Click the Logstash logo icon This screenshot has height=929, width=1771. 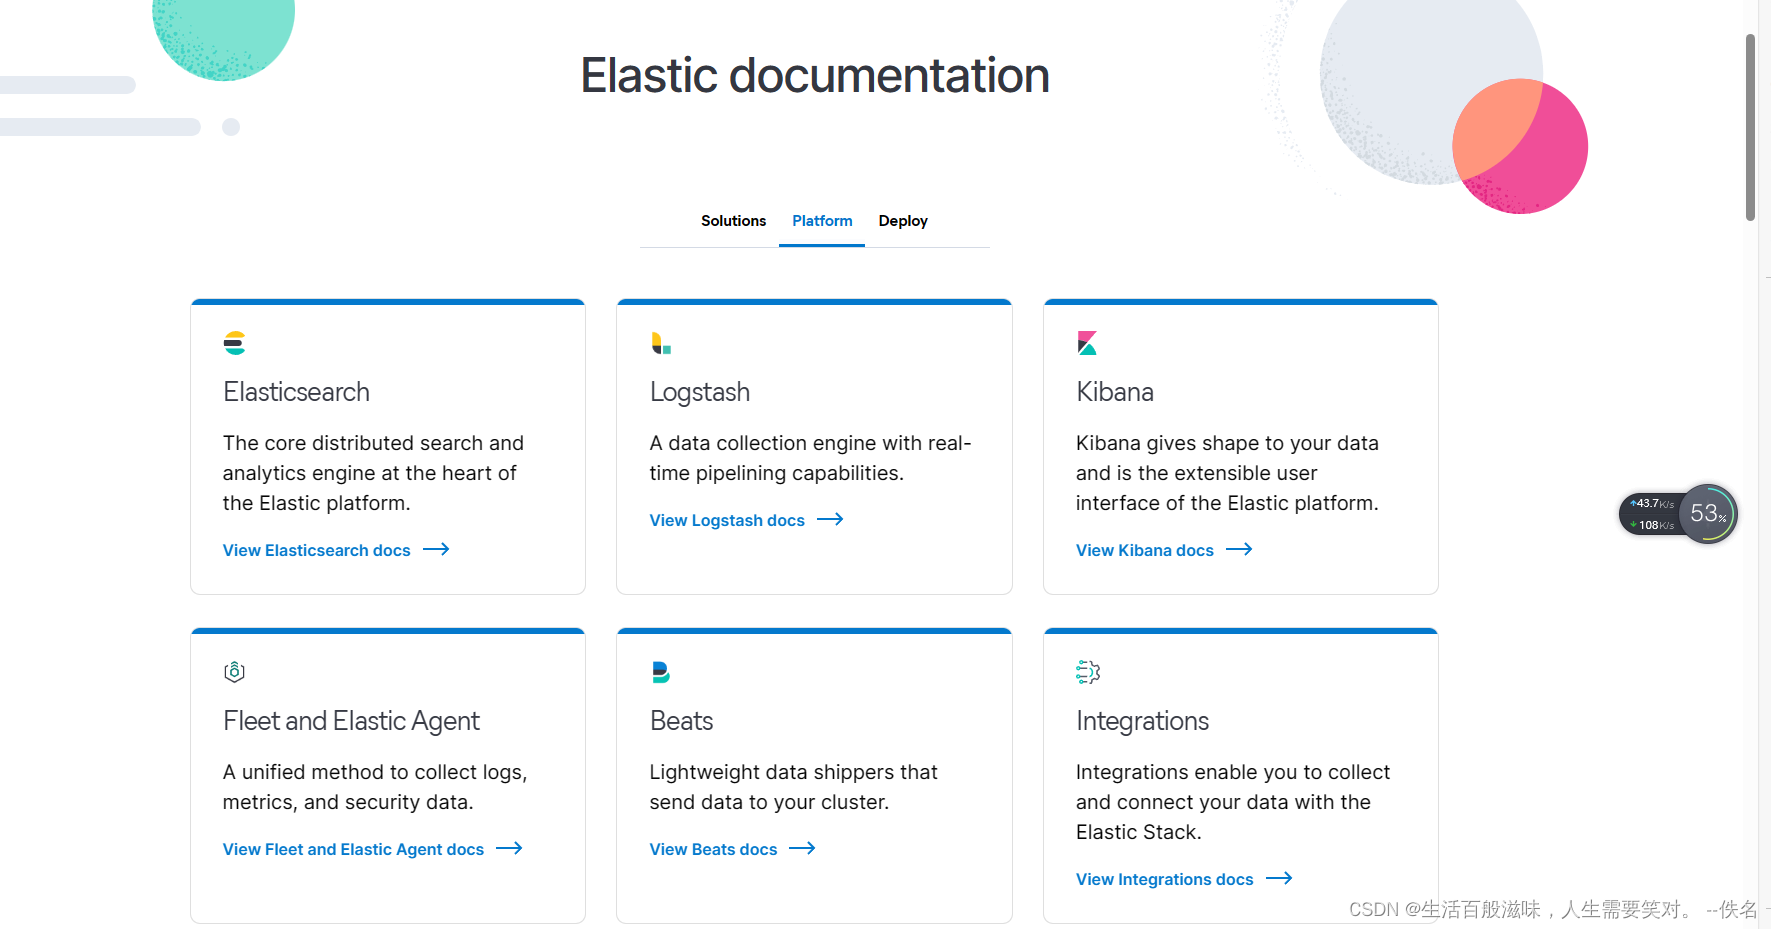(x=661, y=343)
